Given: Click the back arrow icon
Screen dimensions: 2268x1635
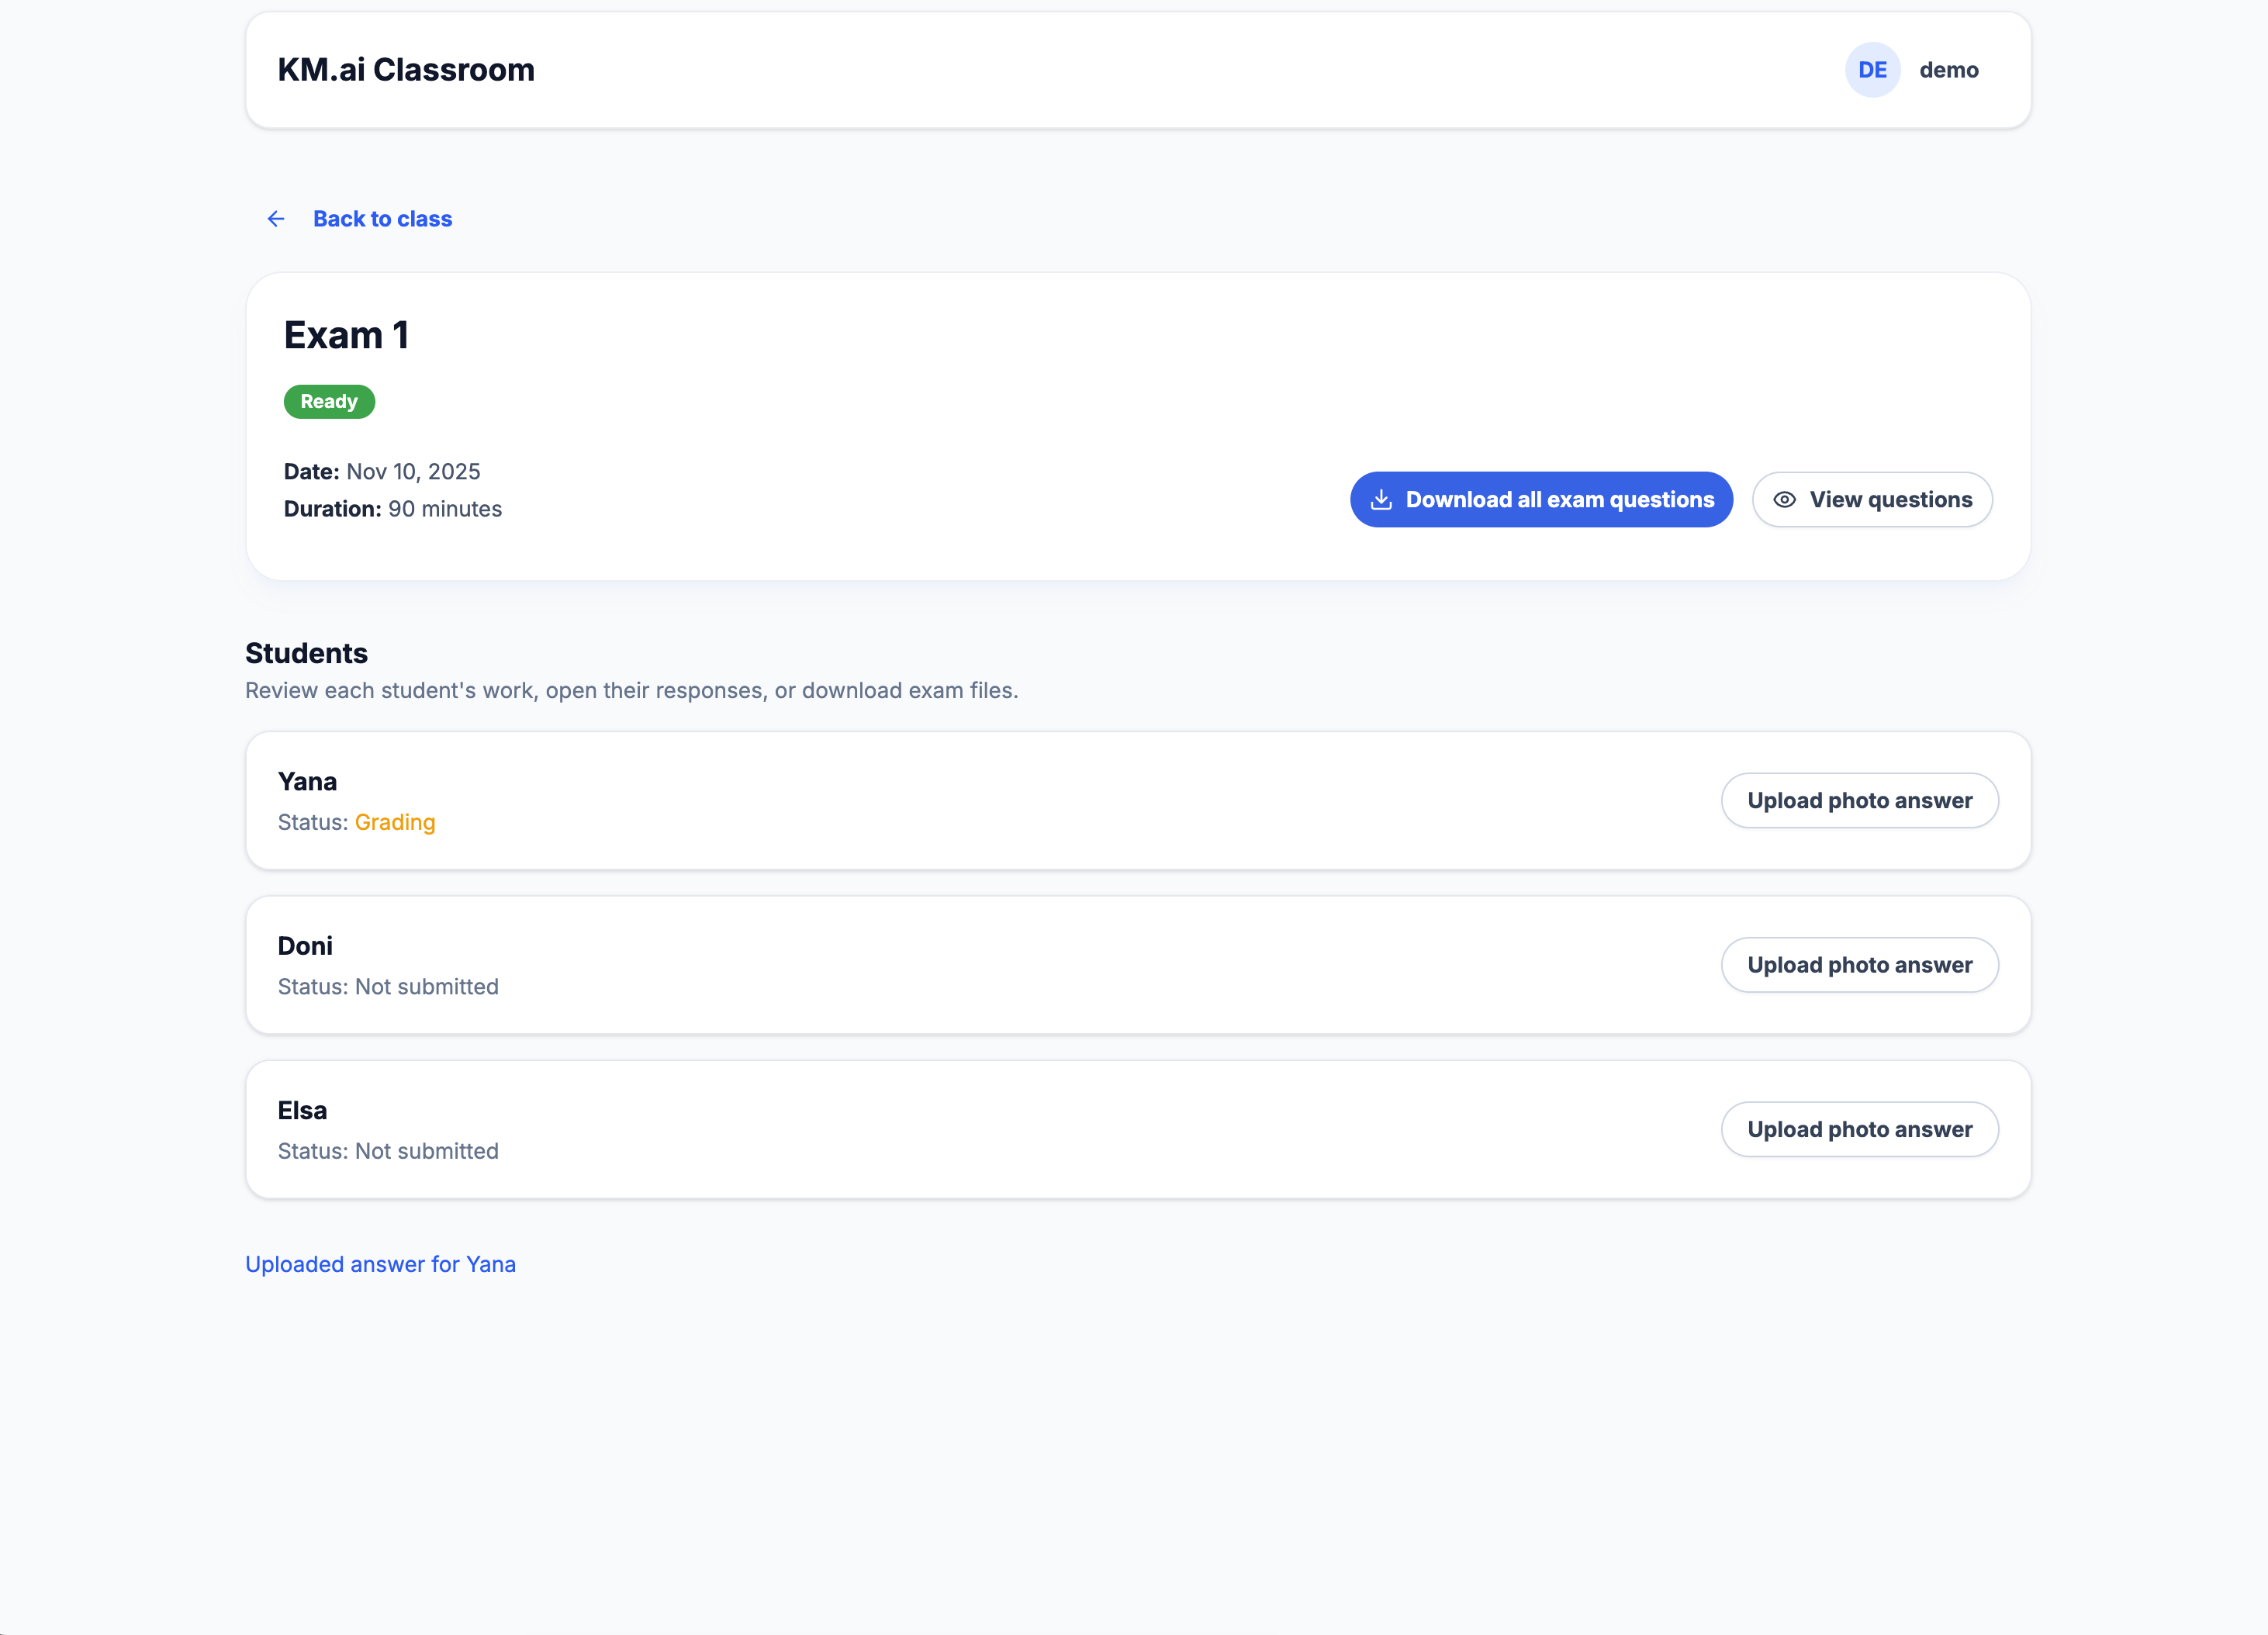Looking at the screenshot, I should 276,219.
